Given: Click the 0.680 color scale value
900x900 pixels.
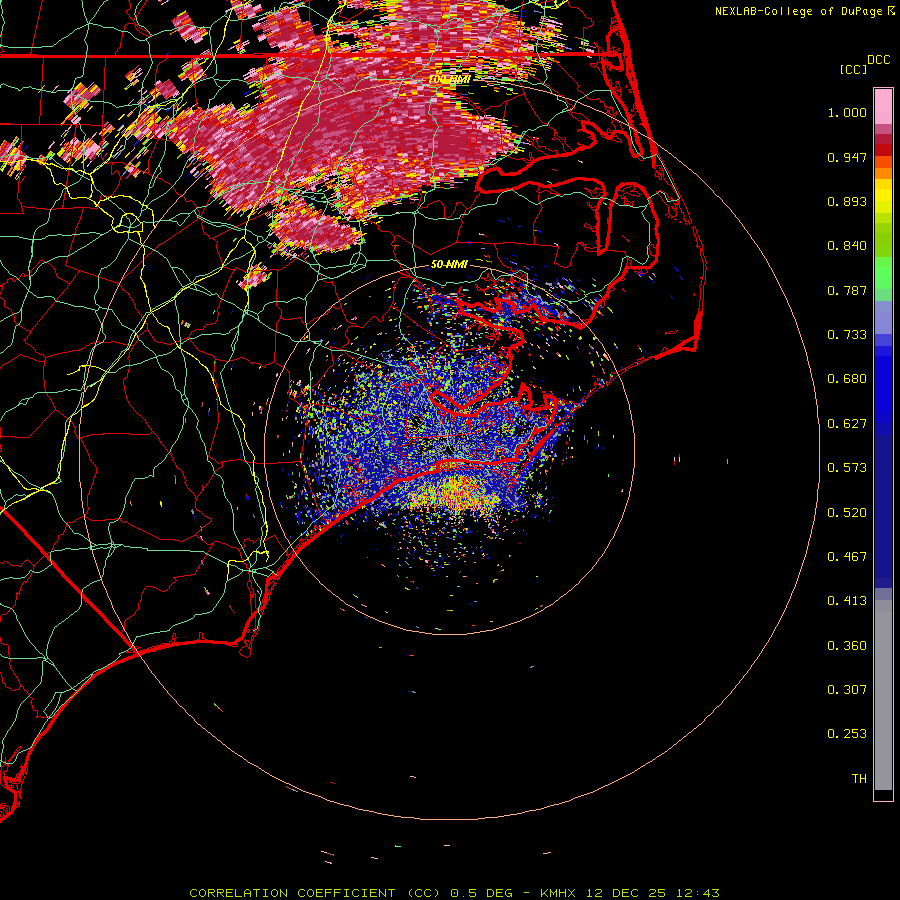Looking at the screenshot, I should 847,379.
